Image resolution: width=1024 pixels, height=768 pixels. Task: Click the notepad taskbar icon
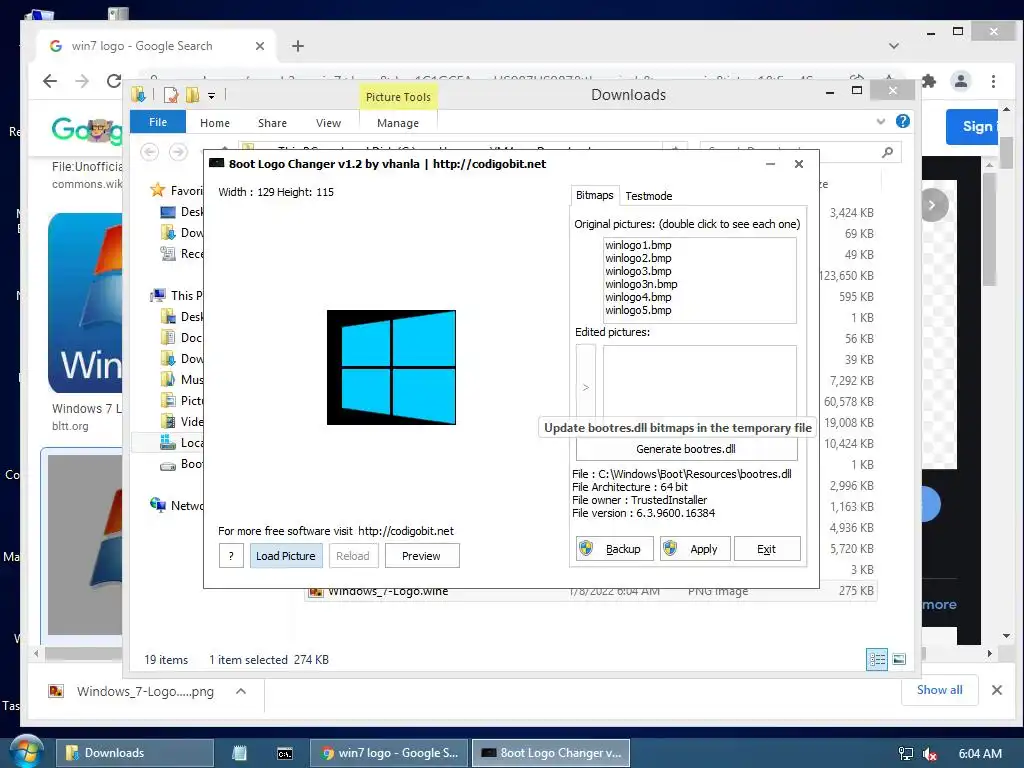click(240, 753)
